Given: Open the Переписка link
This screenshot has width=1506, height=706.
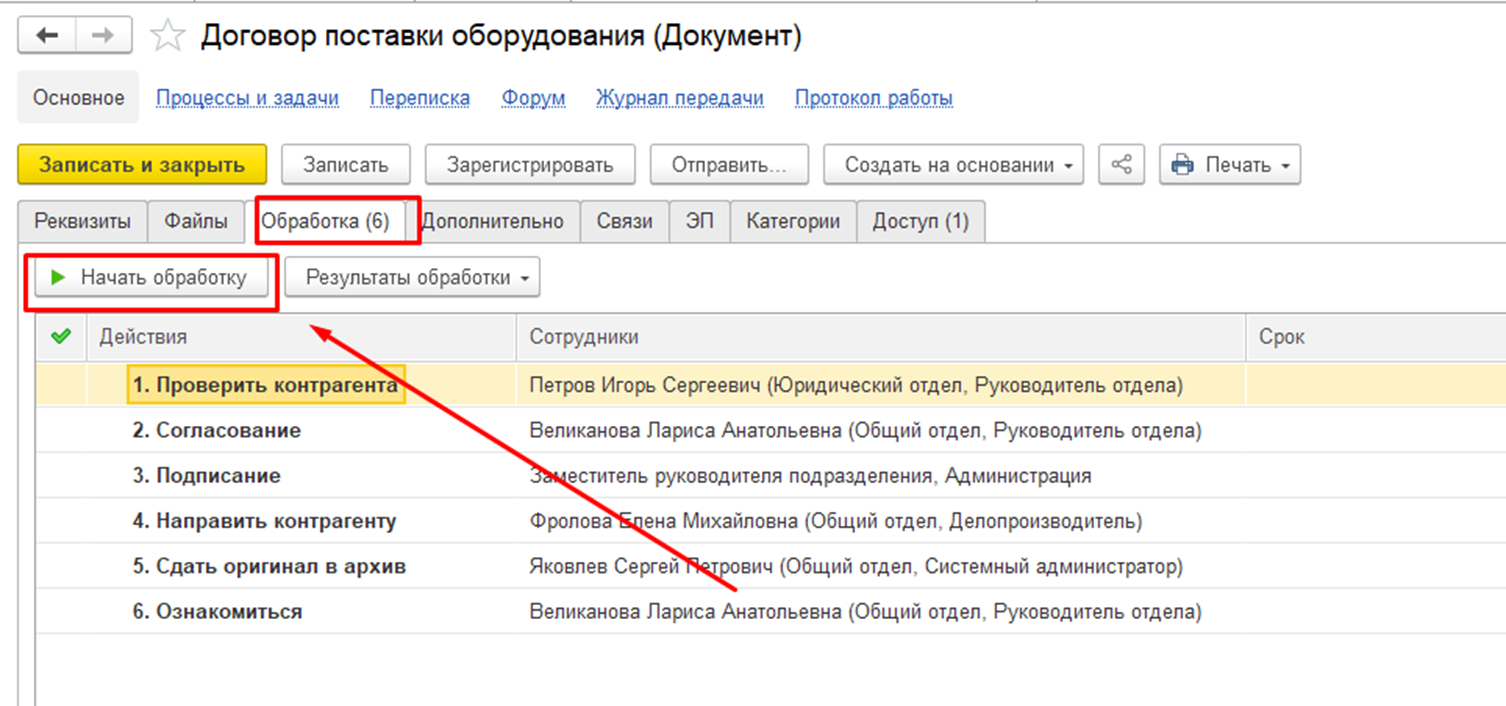Looking at the screenshot, I should tap(420, 98).
